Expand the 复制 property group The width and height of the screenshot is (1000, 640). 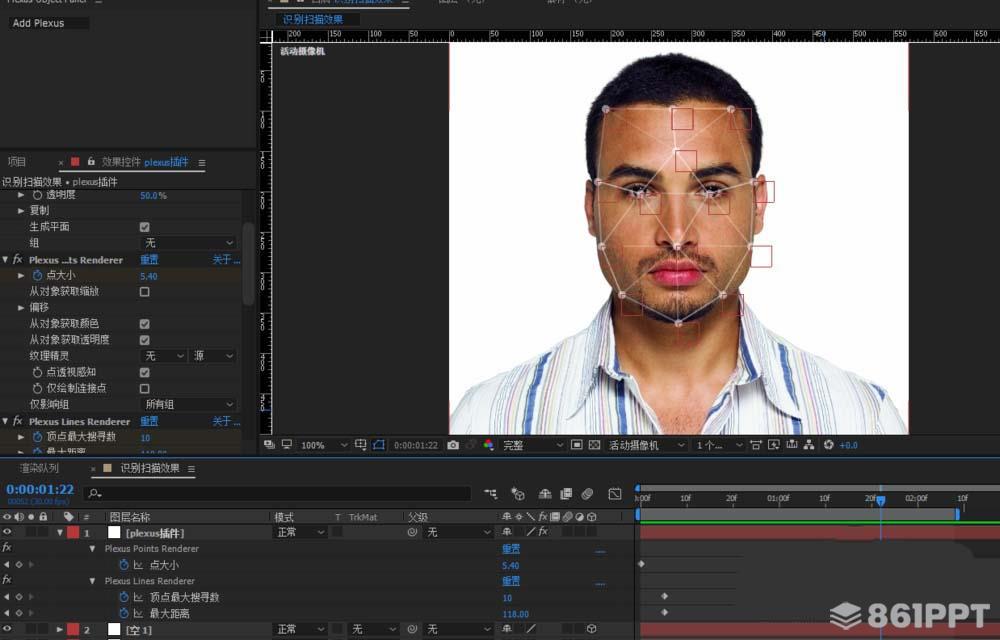click(x=21, y=210)
